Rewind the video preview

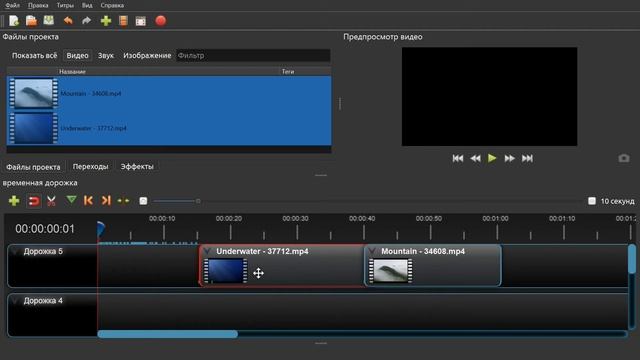[x=475, y=158]
